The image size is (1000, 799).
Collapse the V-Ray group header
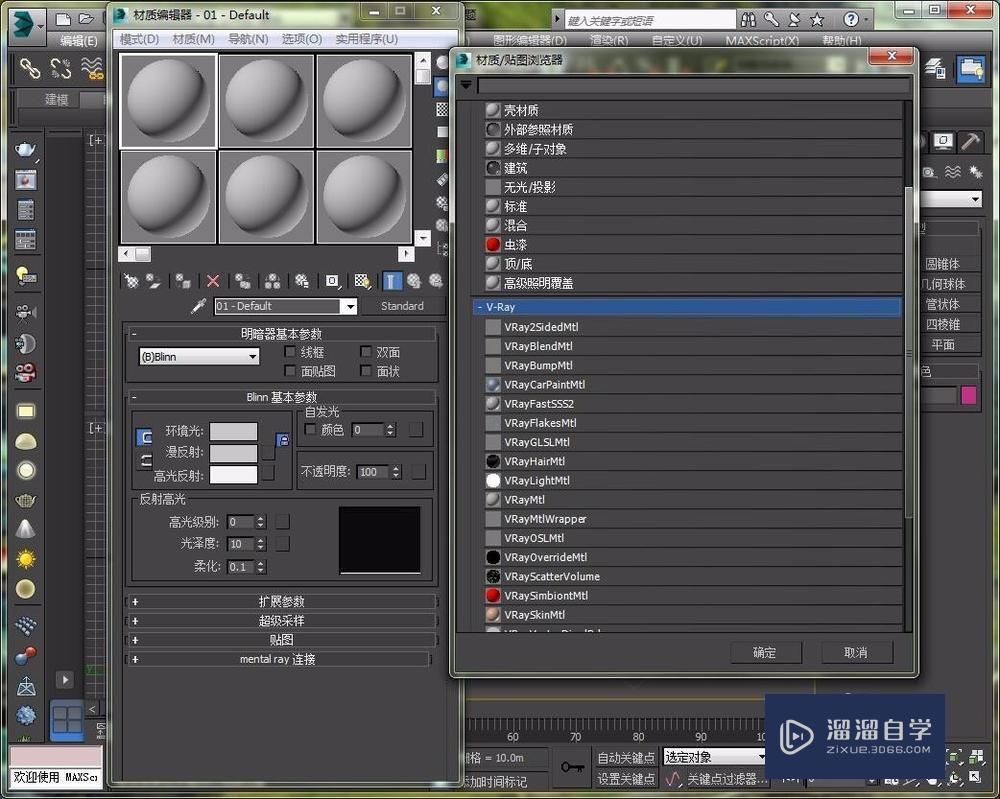click(x=687, y=307)
